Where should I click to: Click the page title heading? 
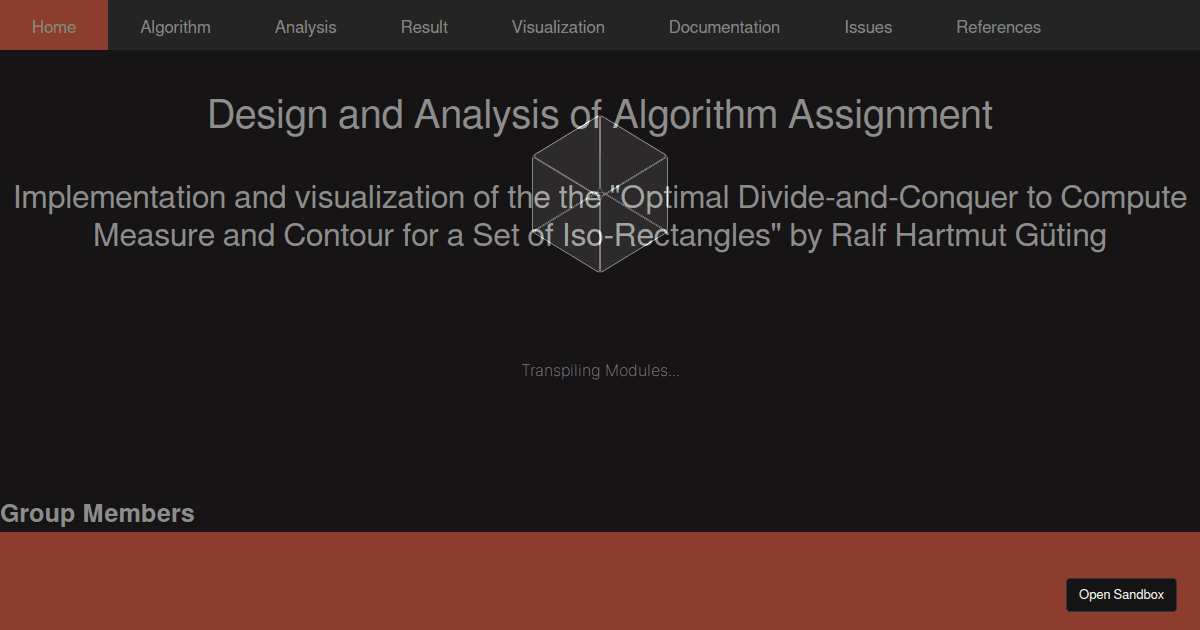coord(599,114)
